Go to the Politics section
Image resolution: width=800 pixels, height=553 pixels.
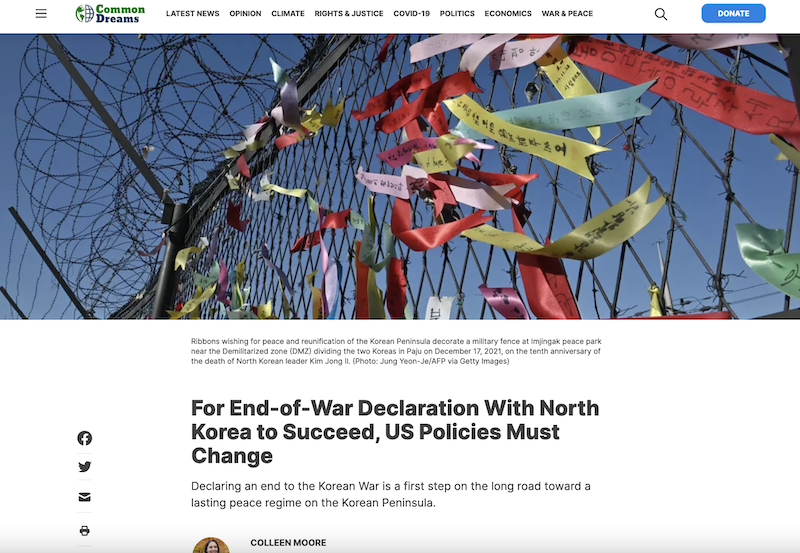click(457, 14)
